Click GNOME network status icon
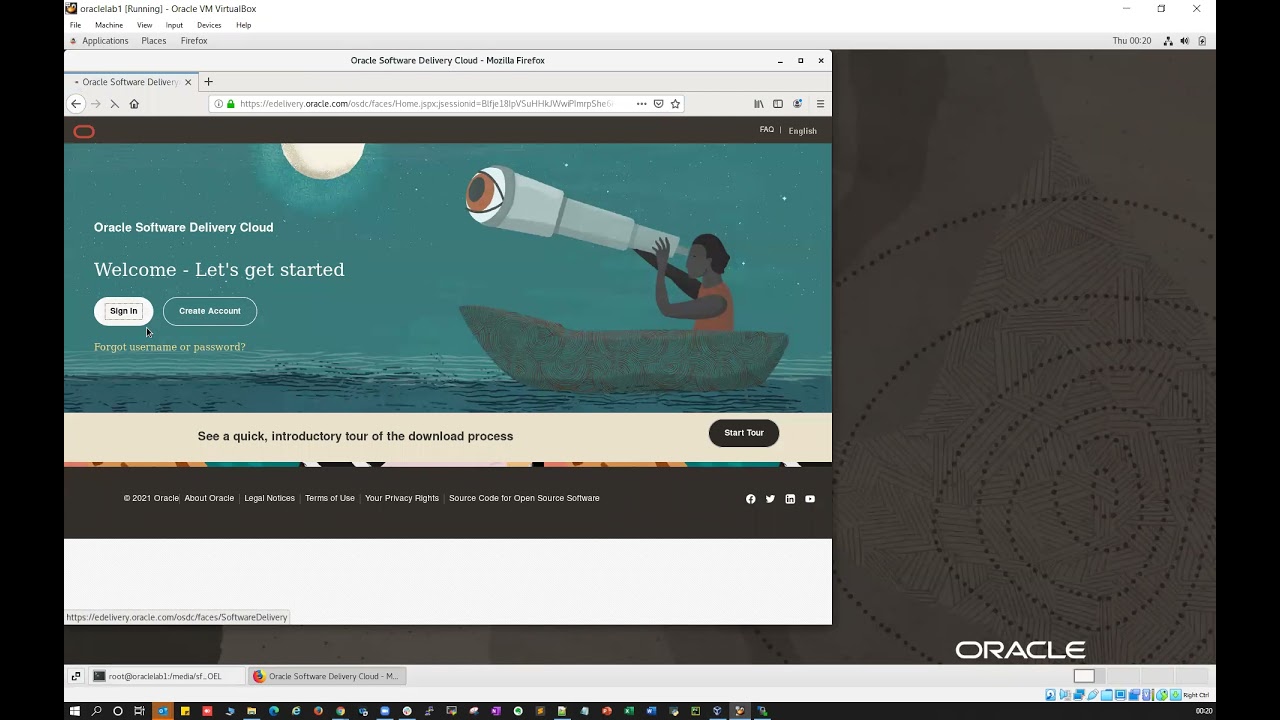 tap(1168, 41)
